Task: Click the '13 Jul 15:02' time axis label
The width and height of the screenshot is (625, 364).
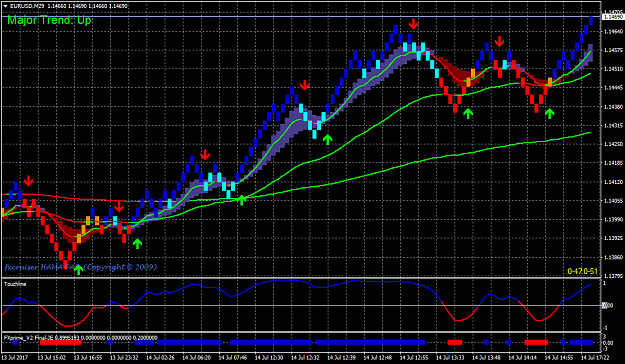Action: 52,358
